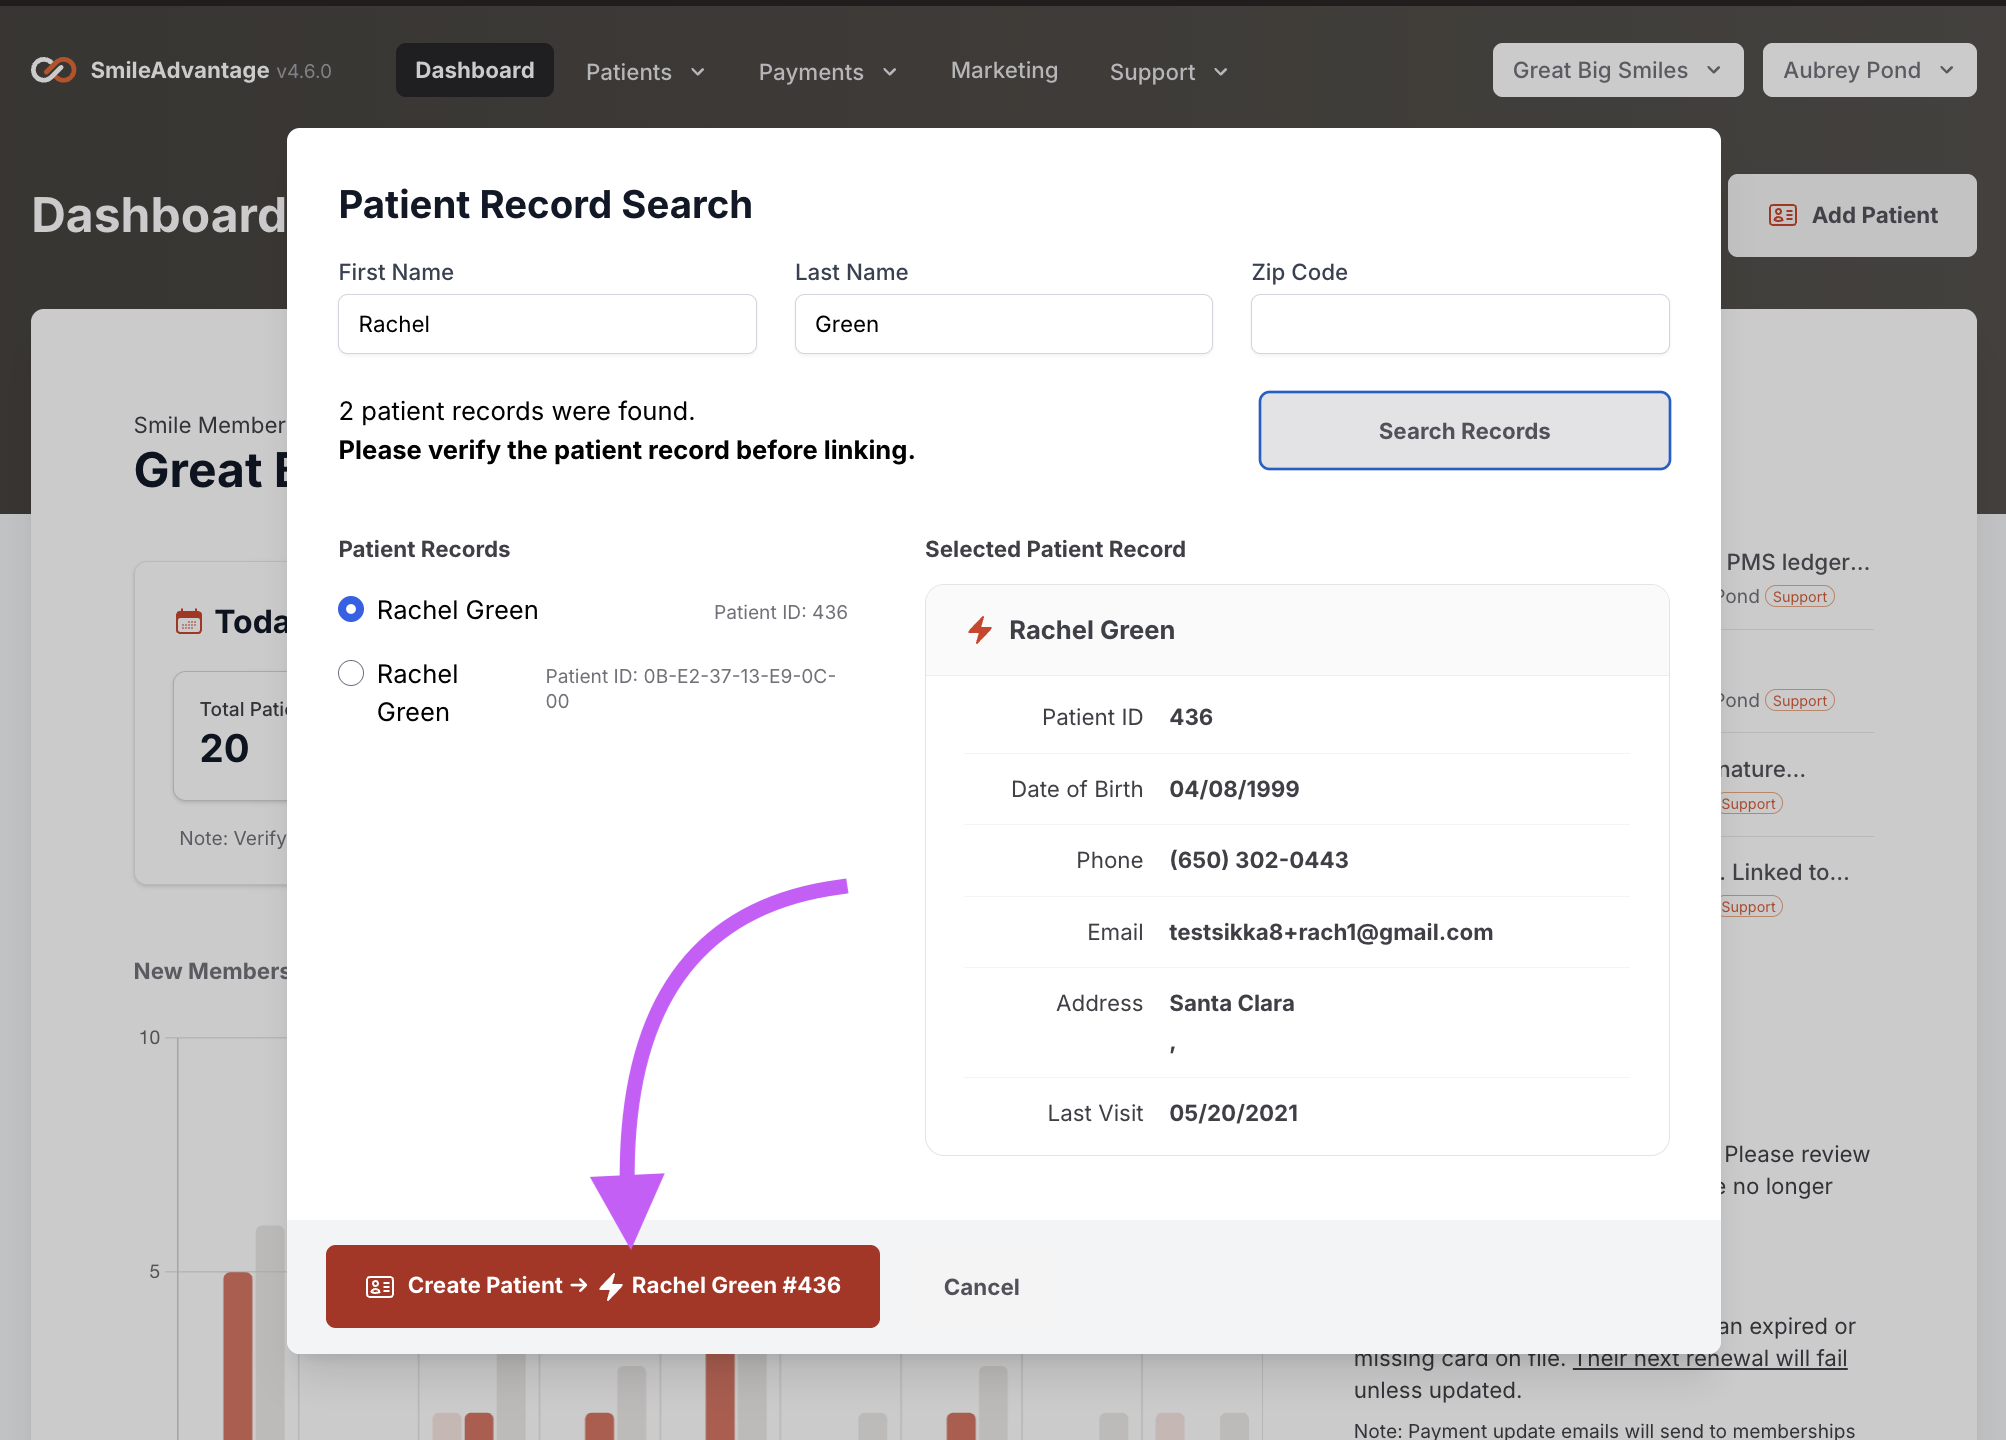This screenshot has width=2006, height=1440.
Task: Open the Aubrey Pond user menu
Action: [1868, 70]
